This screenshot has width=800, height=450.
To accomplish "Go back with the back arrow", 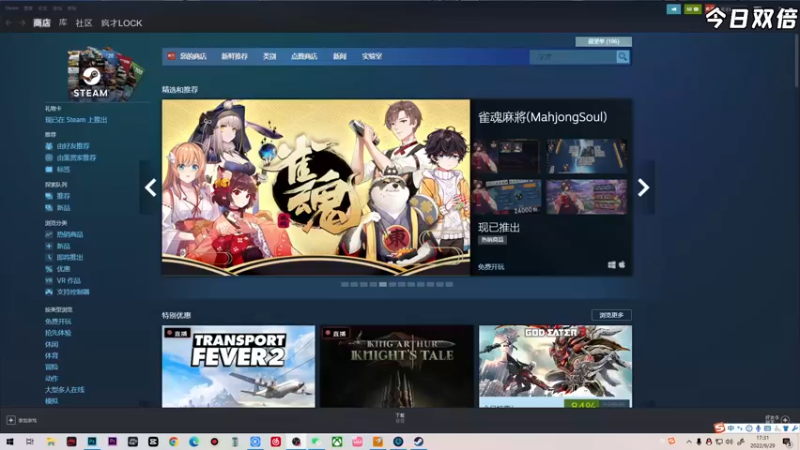I will [x=9, y=23].
